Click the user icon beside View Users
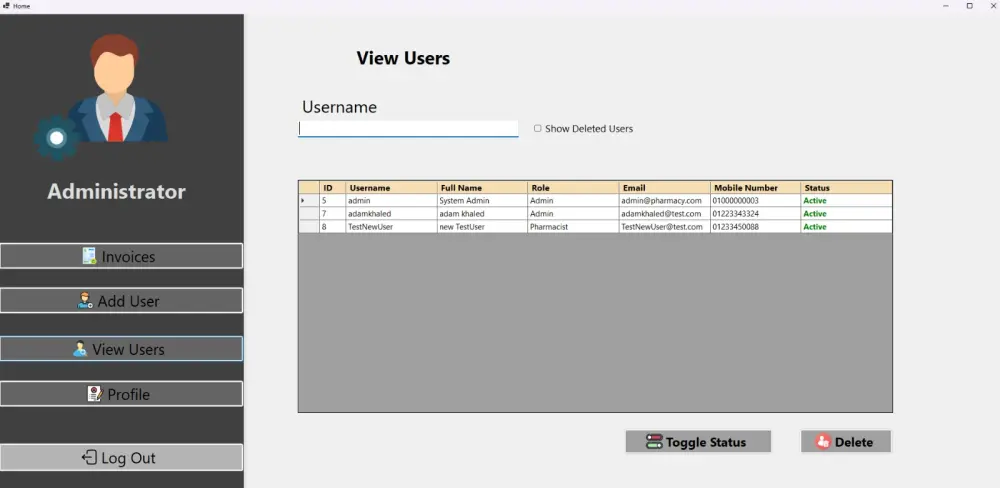The image size is (1000, 488). click(80, 349)
